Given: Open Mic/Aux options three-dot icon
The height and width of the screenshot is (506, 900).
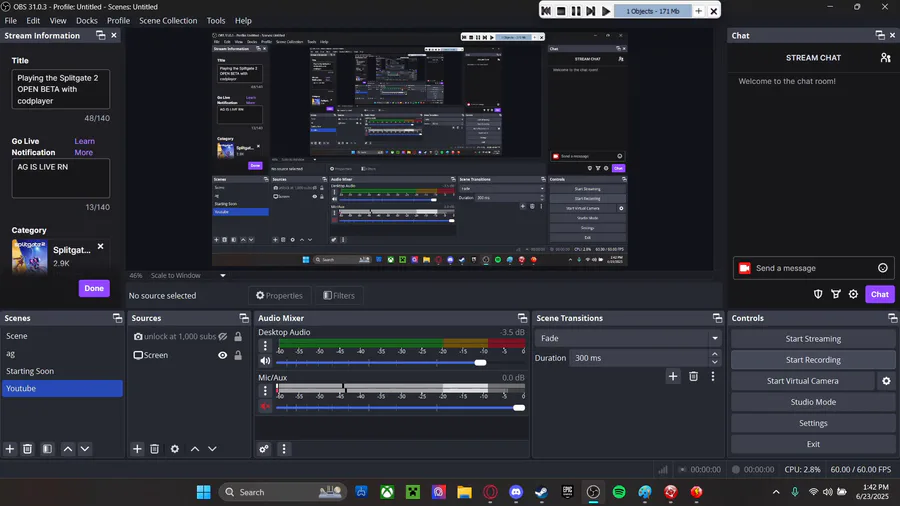Looking at the screenshot, I should [x=265, y=391].
